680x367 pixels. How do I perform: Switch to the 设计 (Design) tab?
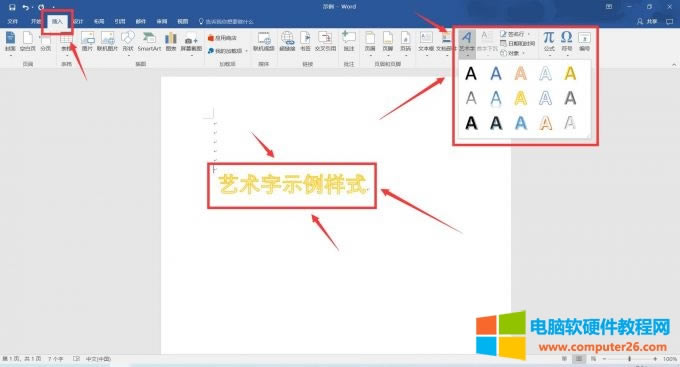(x=78, y=21)
